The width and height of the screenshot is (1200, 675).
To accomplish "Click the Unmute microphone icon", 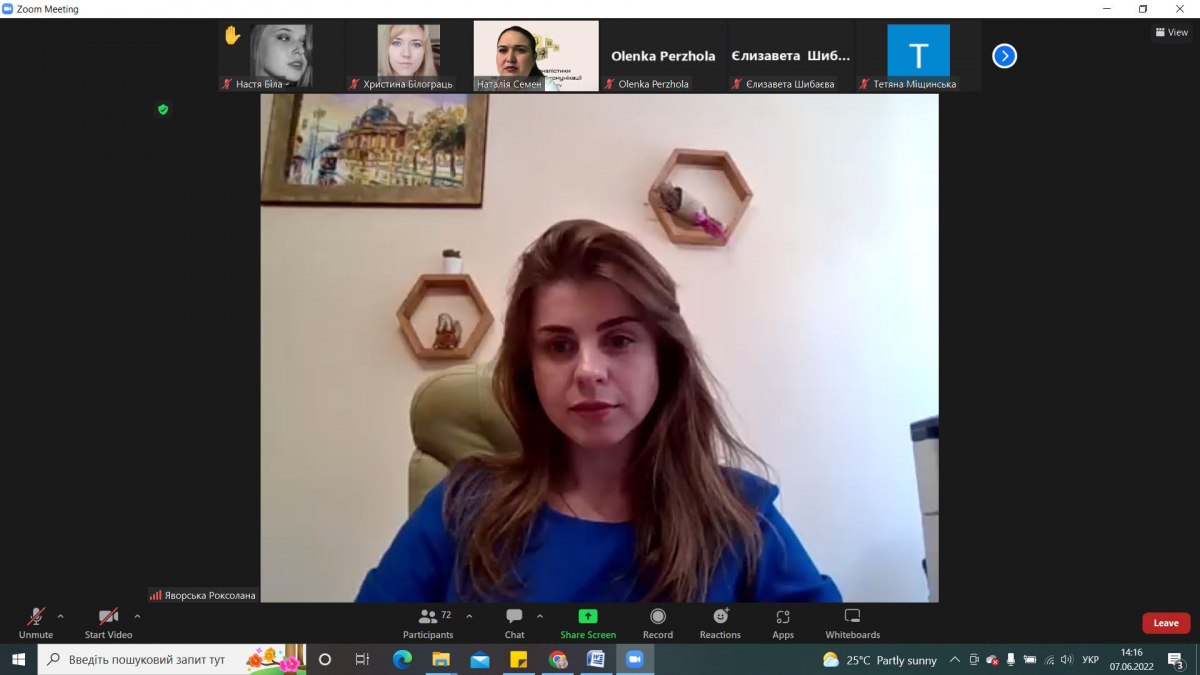I will [x=36, y=616].
